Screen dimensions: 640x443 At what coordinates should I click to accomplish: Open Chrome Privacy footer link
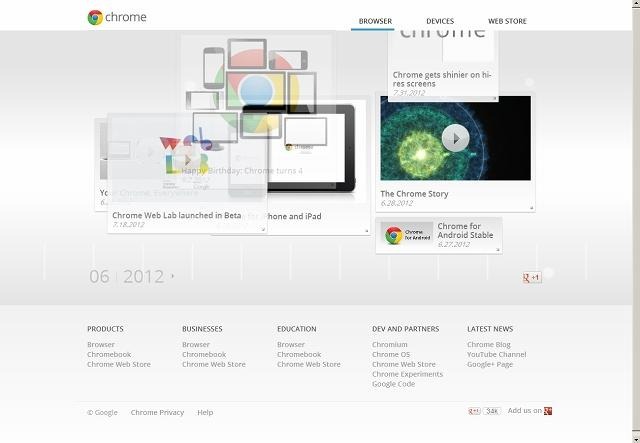[157, 412]
